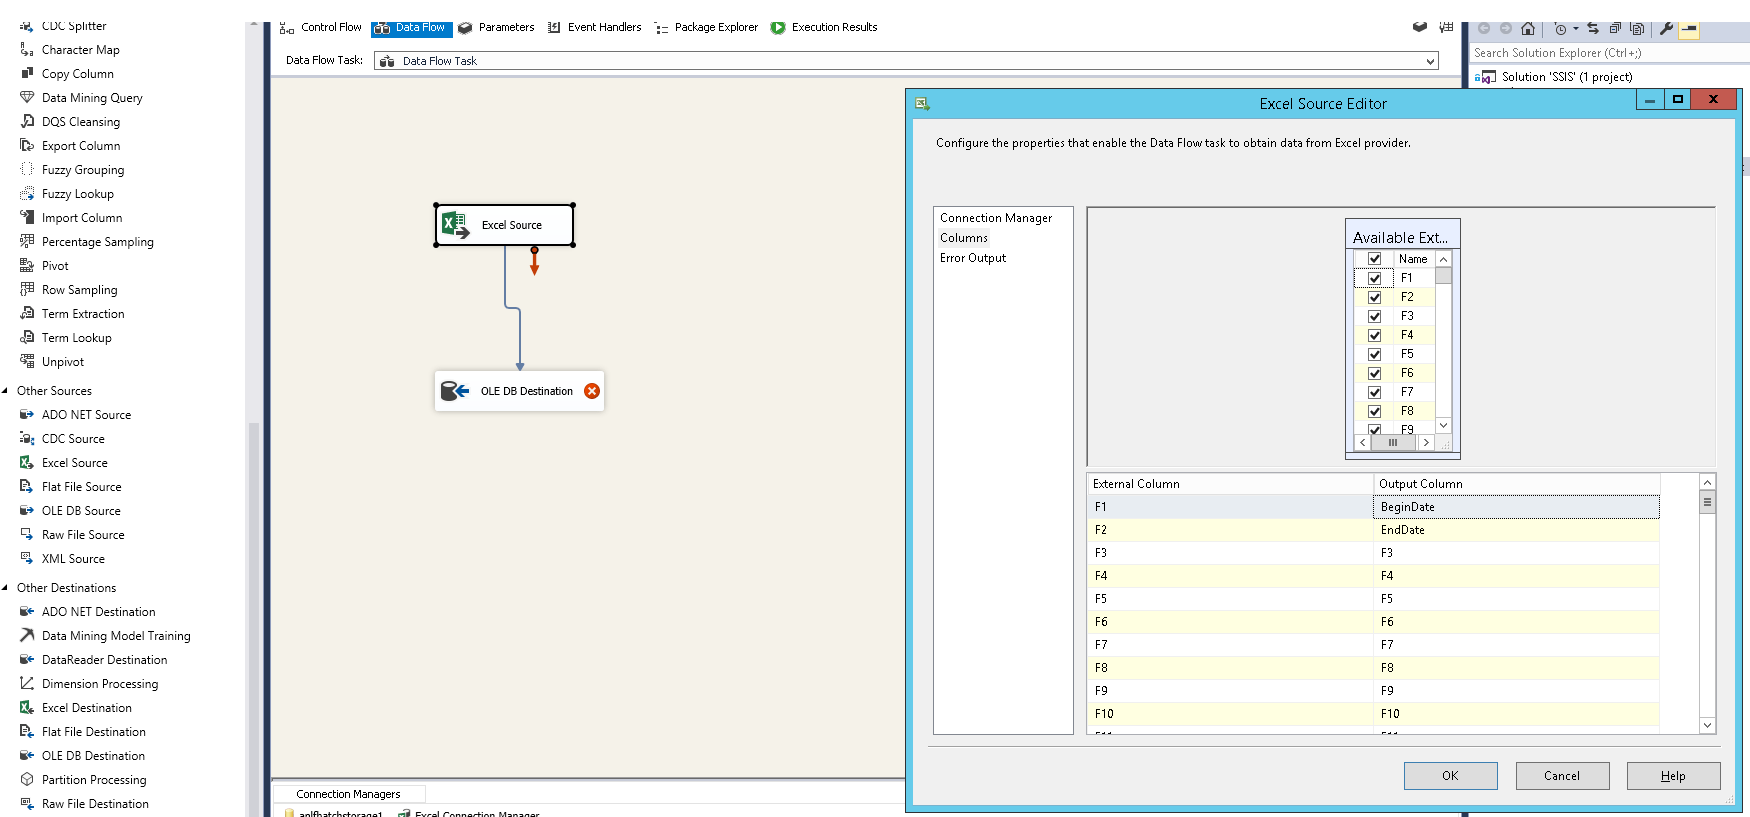Uncheck the F5 available column checkbox
This screenshot has width=1750, height=817.
pos(1374,354)
